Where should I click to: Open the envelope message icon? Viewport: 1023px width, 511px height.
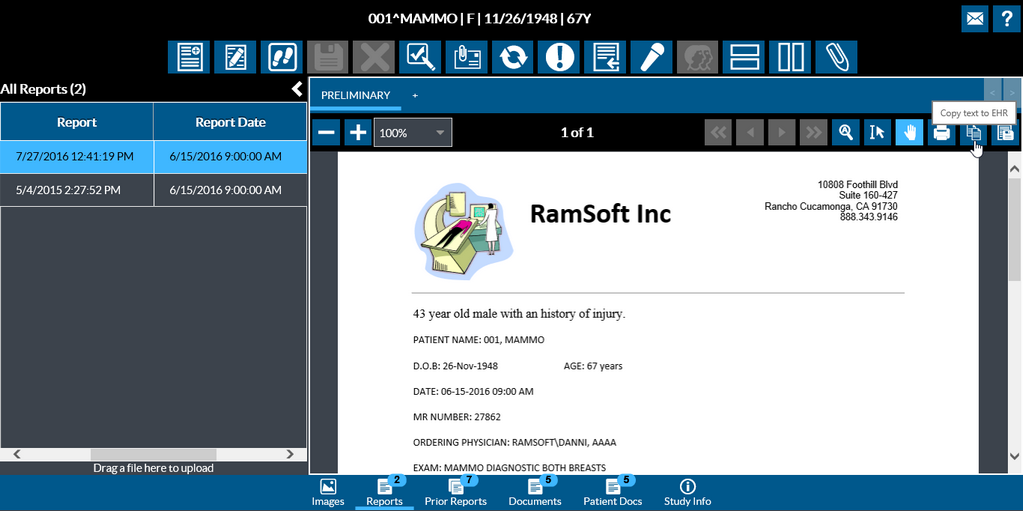[974, 18]
